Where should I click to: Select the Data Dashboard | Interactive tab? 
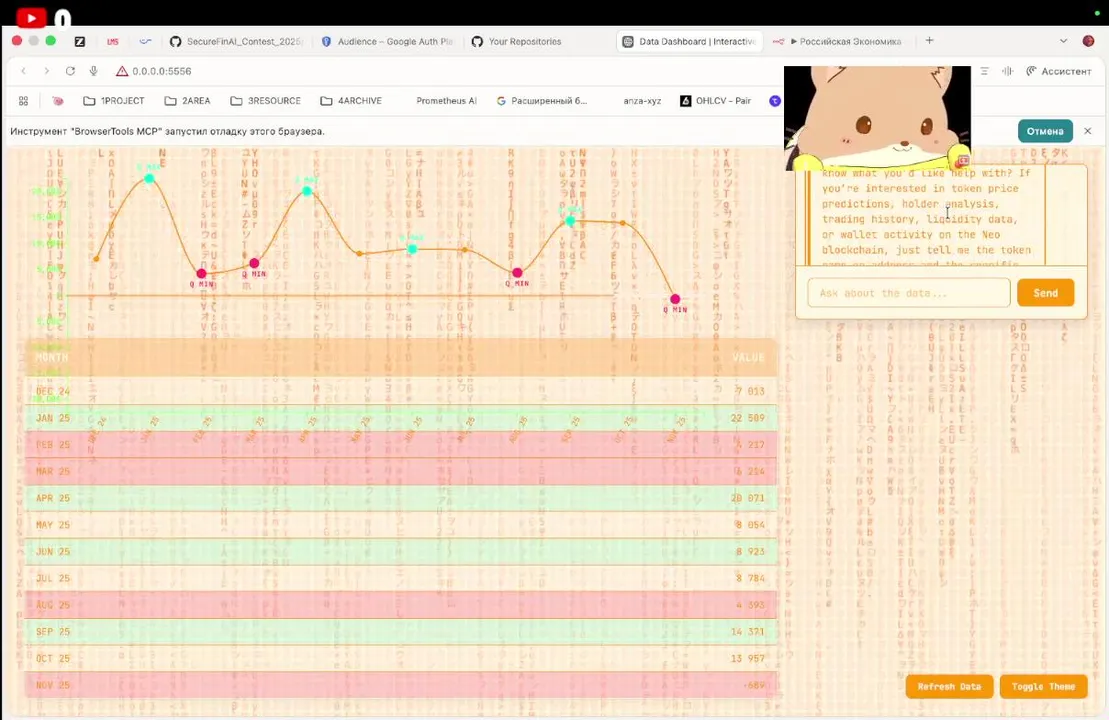point(690,41)
